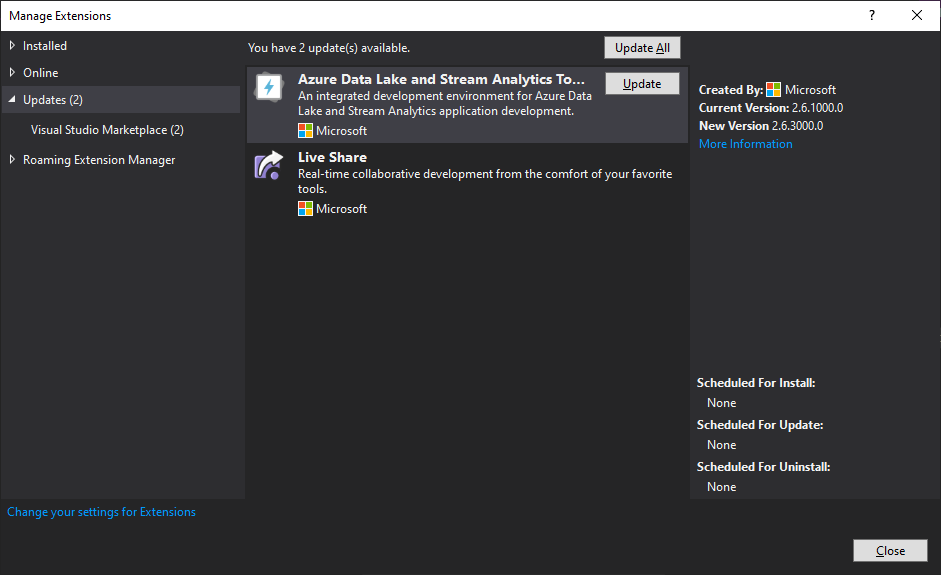Click the Live Share extension icon
Screen dimensions: 941x575
[x=269, y=165]
